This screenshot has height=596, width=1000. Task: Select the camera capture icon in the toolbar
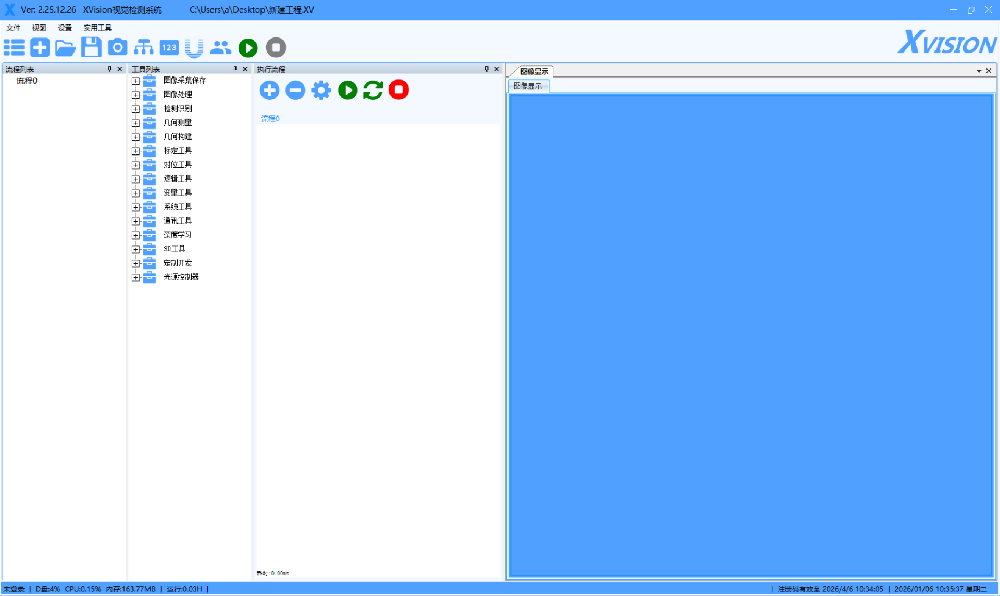point(117,46)
